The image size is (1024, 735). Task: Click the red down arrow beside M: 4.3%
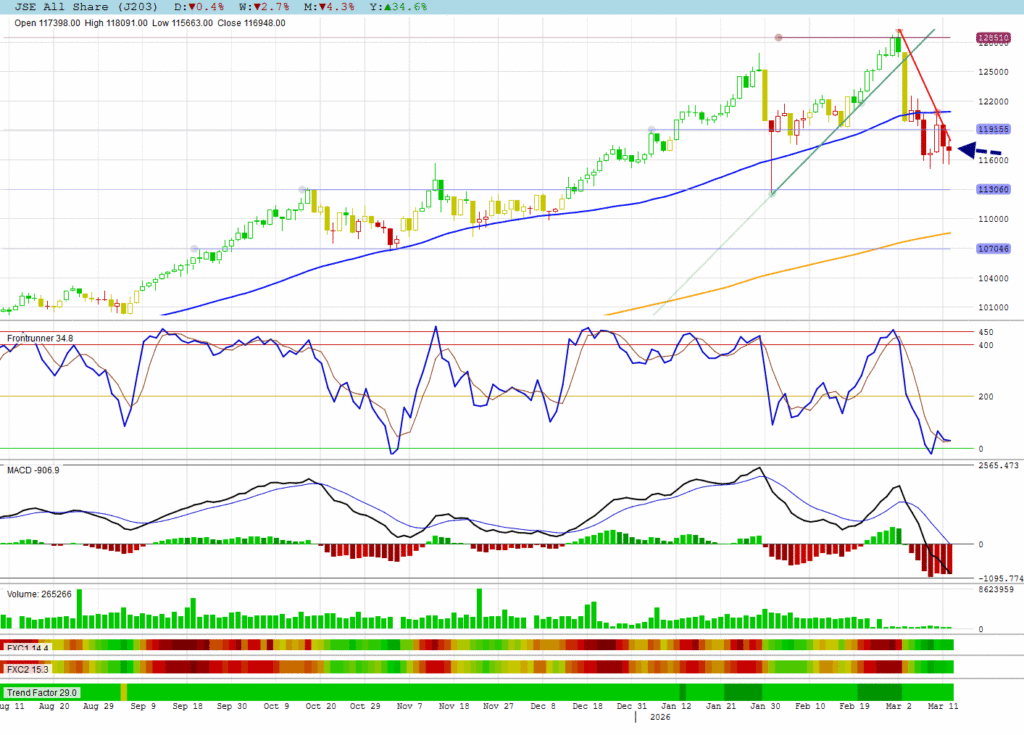[320, 7]
